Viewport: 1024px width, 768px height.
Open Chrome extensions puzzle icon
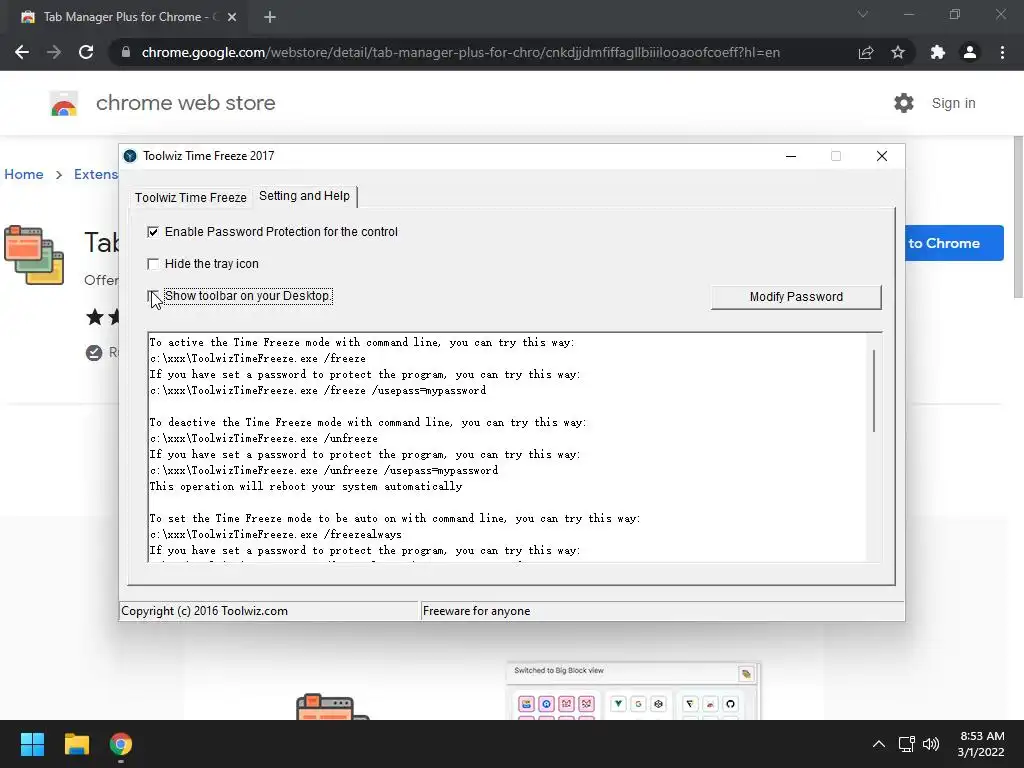coord(938,52)
